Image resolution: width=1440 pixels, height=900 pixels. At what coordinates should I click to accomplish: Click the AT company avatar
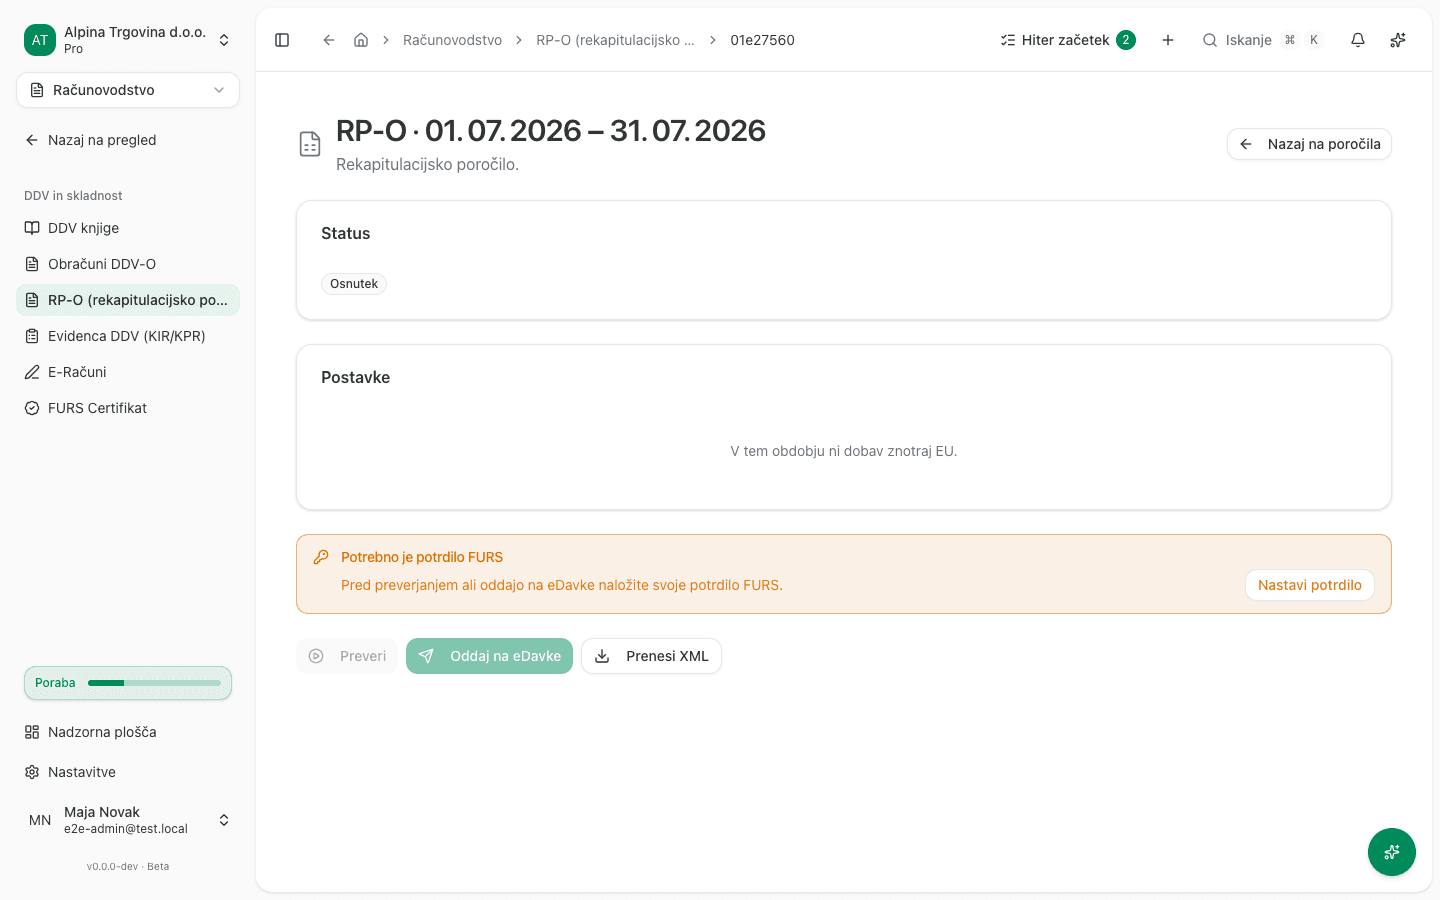(x=40, y=40)
